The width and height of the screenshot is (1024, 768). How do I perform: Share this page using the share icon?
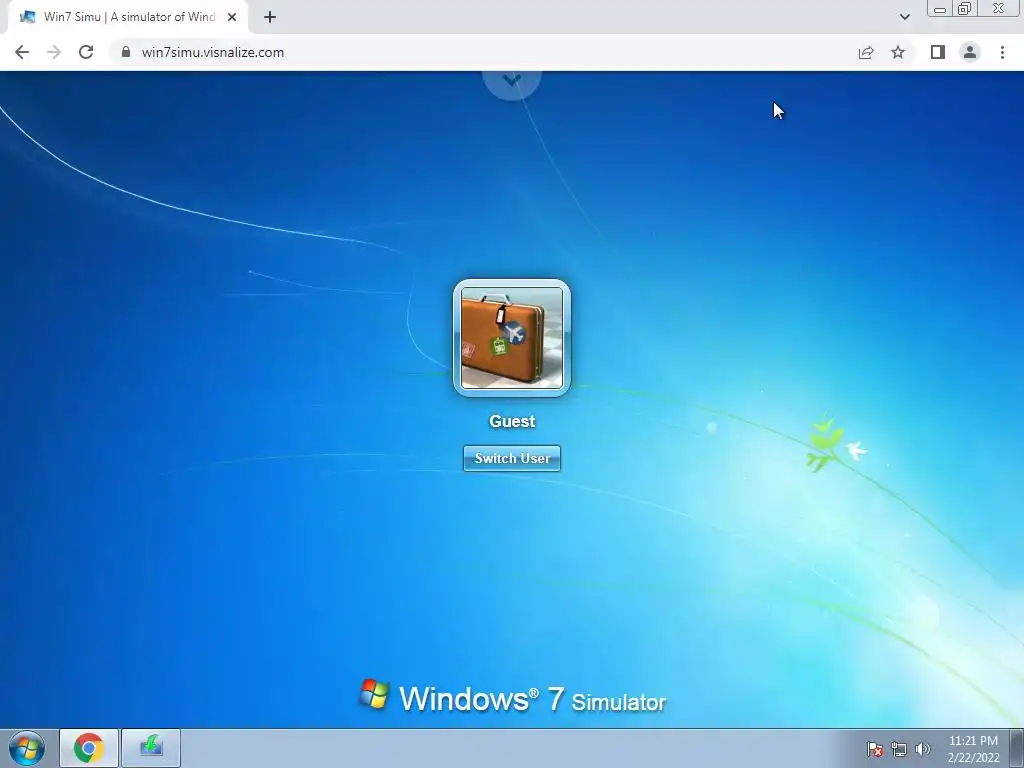click(x=866, y=52)
